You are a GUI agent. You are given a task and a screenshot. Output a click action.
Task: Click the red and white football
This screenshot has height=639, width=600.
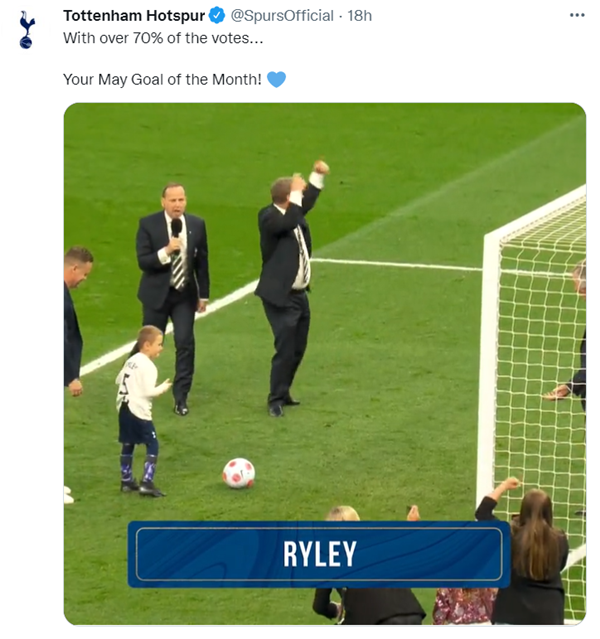point(239,473)
